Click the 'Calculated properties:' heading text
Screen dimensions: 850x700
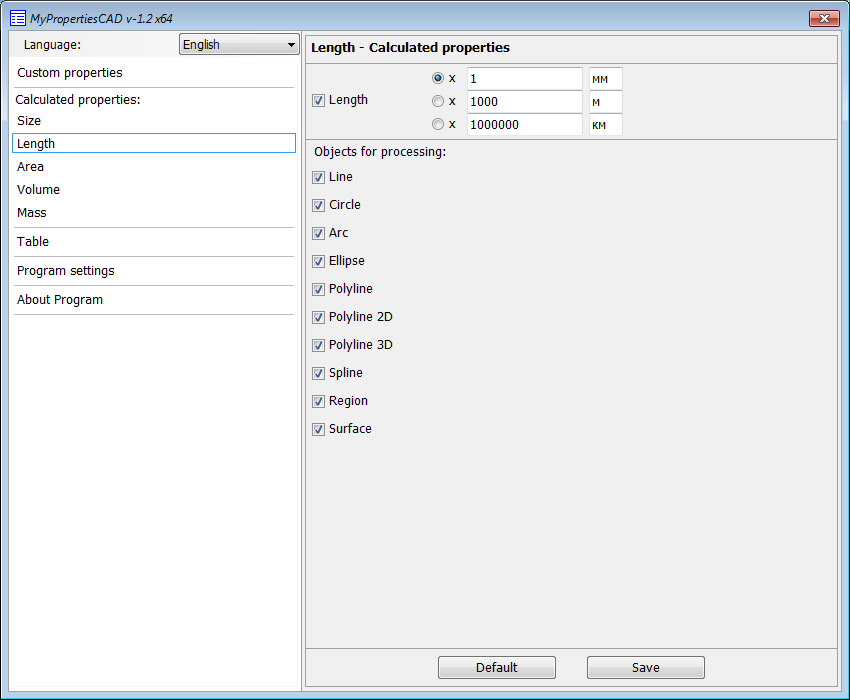pos(78,100)
